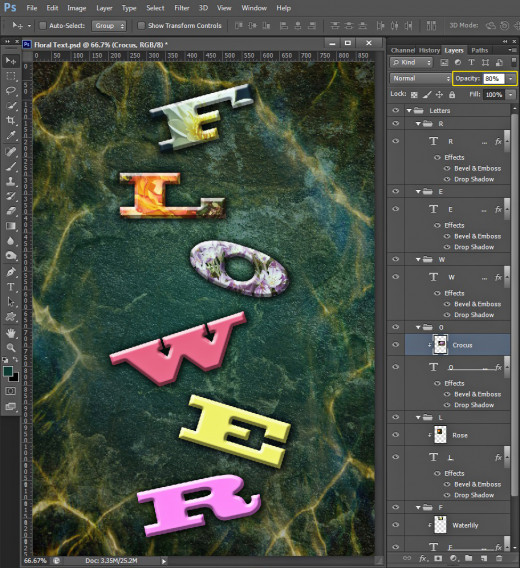Click the foreground color swatch
Image resolution: width=520 pixels, height=568 pixels.
[x=8, y=371]
